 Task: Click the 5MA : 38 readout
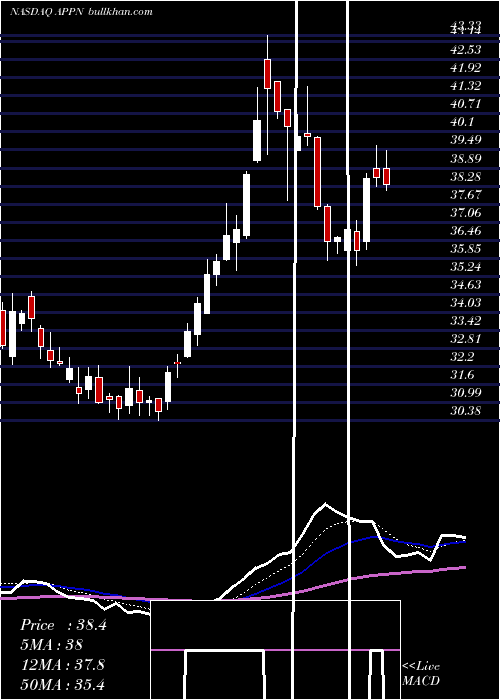(x=52, y=645)
